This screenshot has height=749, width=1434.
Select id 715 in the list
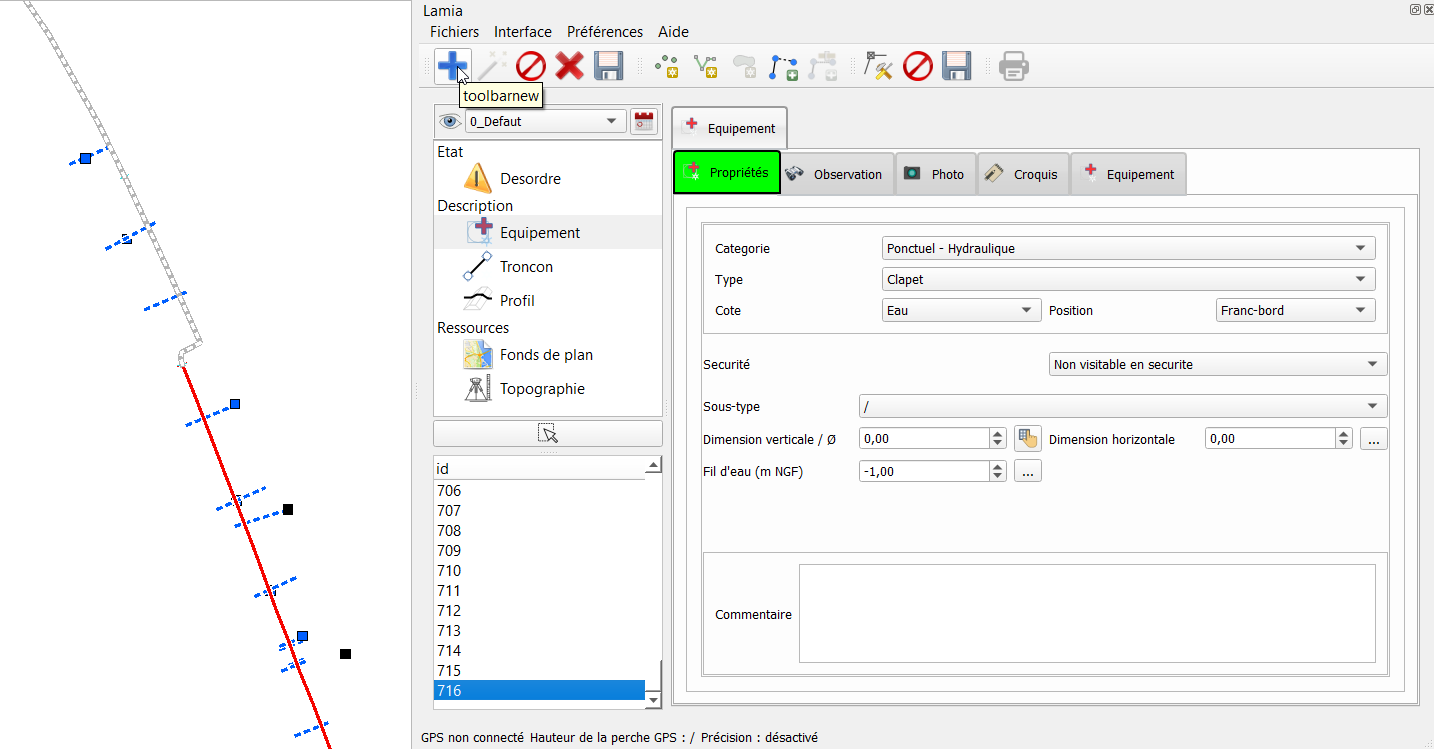[540, 671]
